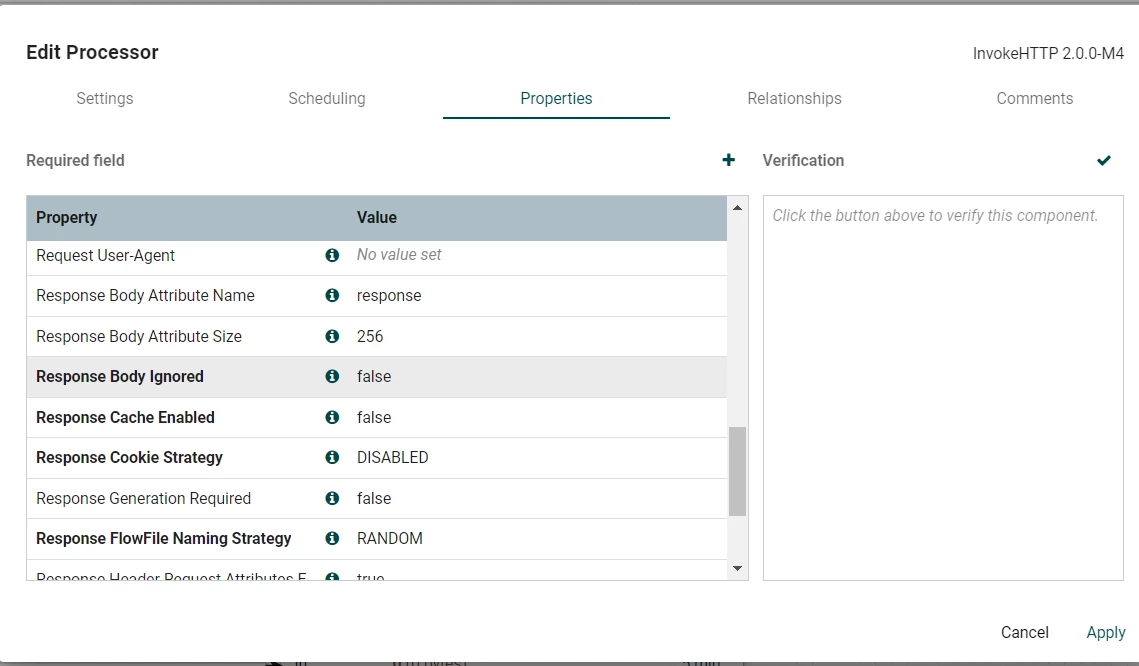Screen dimensions: 1139x666
Task: Select the Response Body Ignored property name
Action: (120, 376)
